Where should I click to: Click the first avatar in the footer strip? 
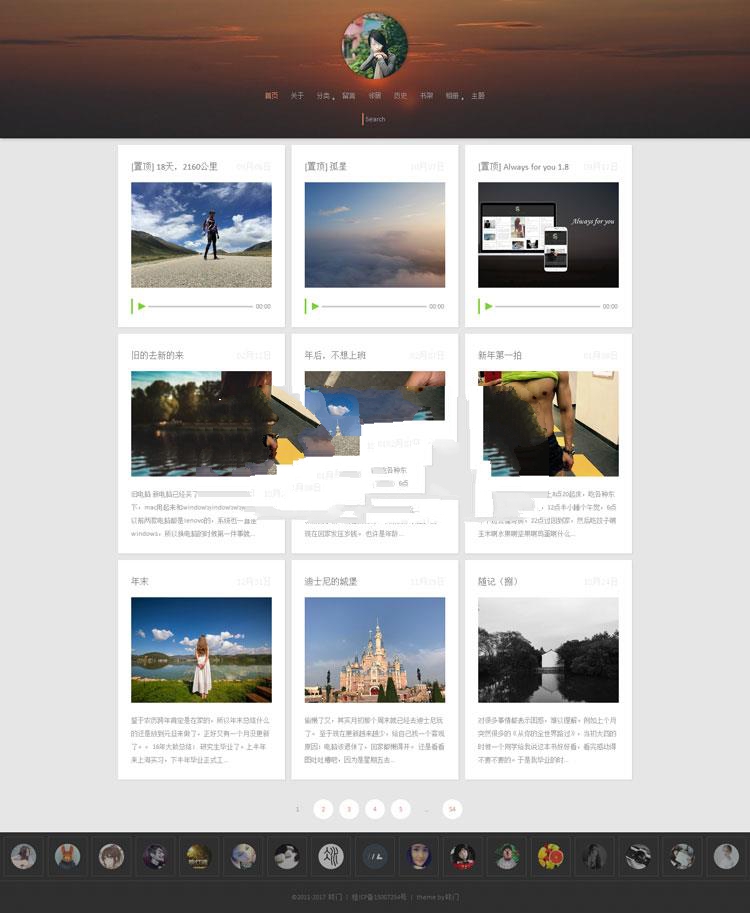pos(23,856)
